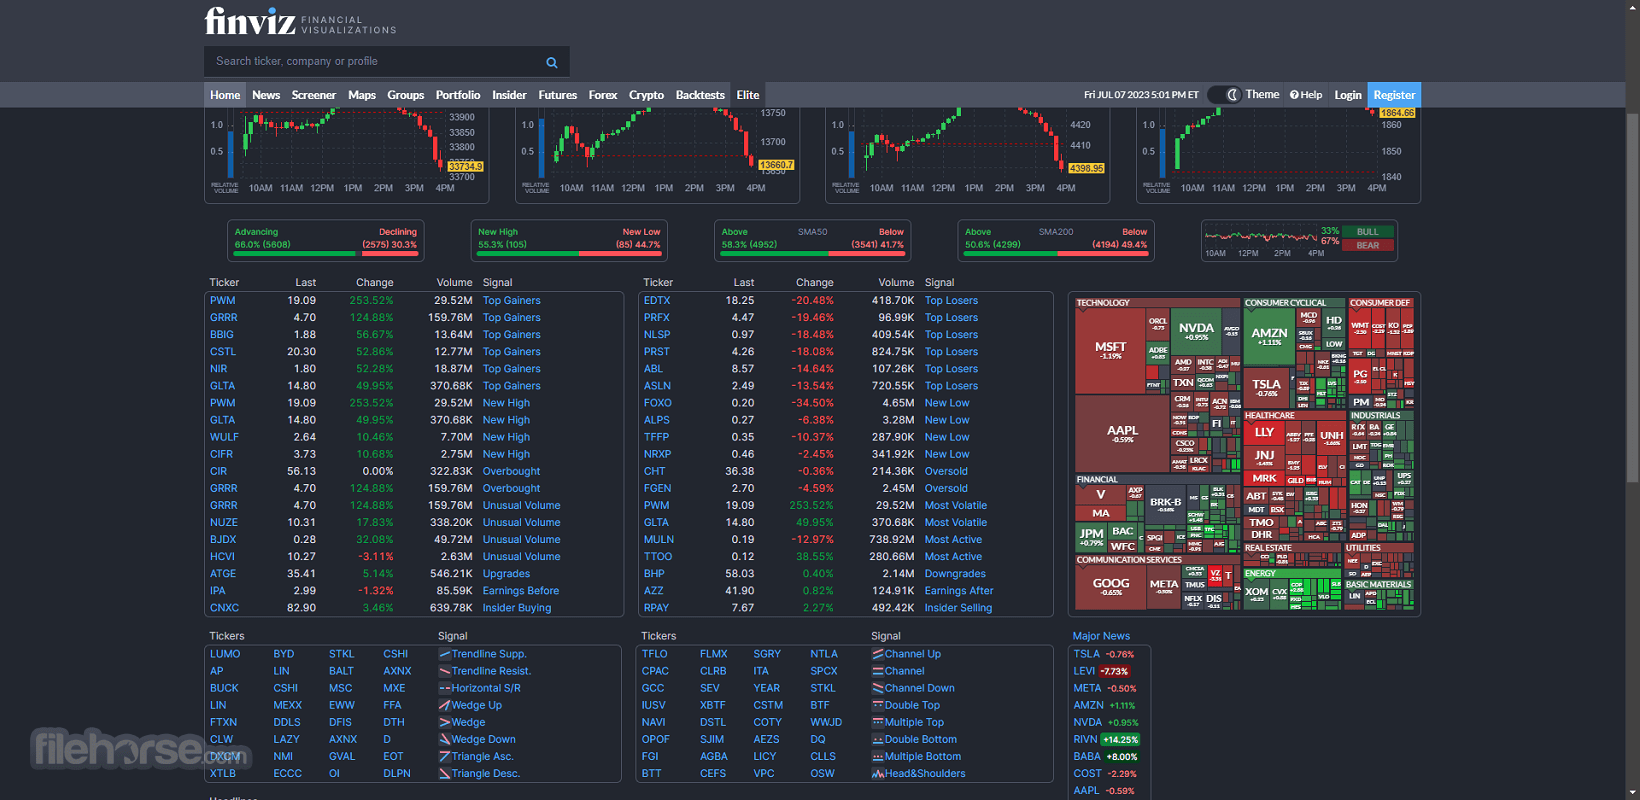The width and height of the screenshot is (1640, 800).
Task: Click the Multiple Bottom pattern icon
Action: coord(878,756)
